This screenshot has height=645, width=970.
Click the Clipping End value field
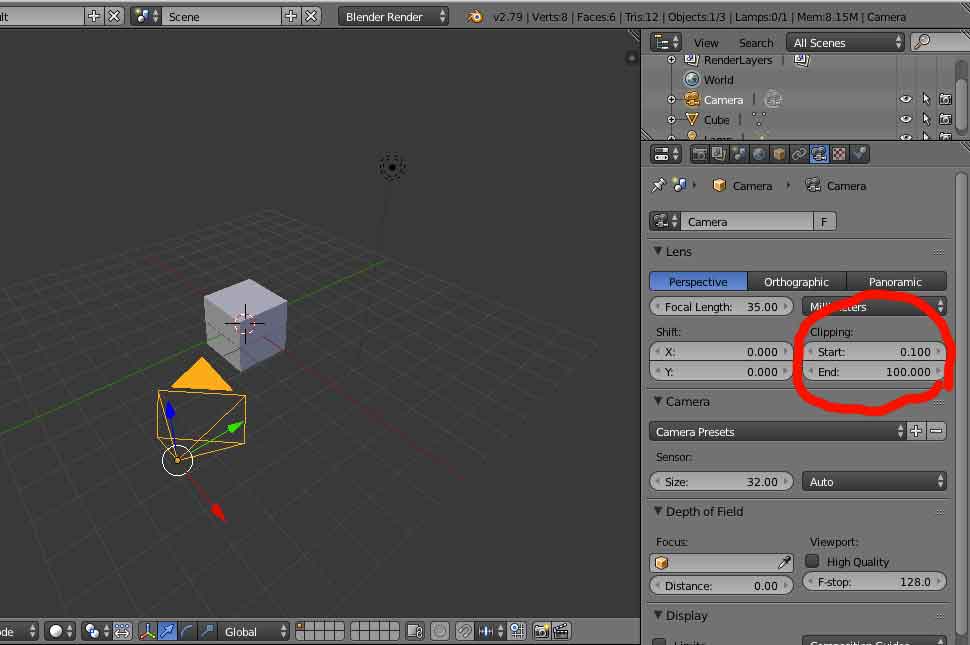tap(874, 372)
